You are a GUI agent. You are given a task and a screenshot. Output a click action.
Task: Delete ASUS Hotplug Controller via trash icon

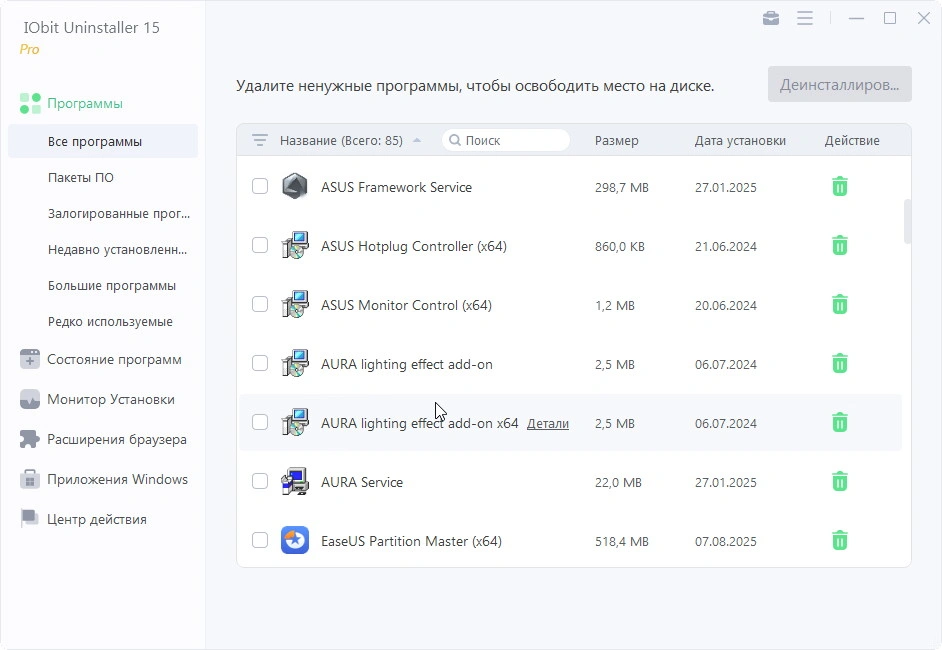(x=840, y=246)
